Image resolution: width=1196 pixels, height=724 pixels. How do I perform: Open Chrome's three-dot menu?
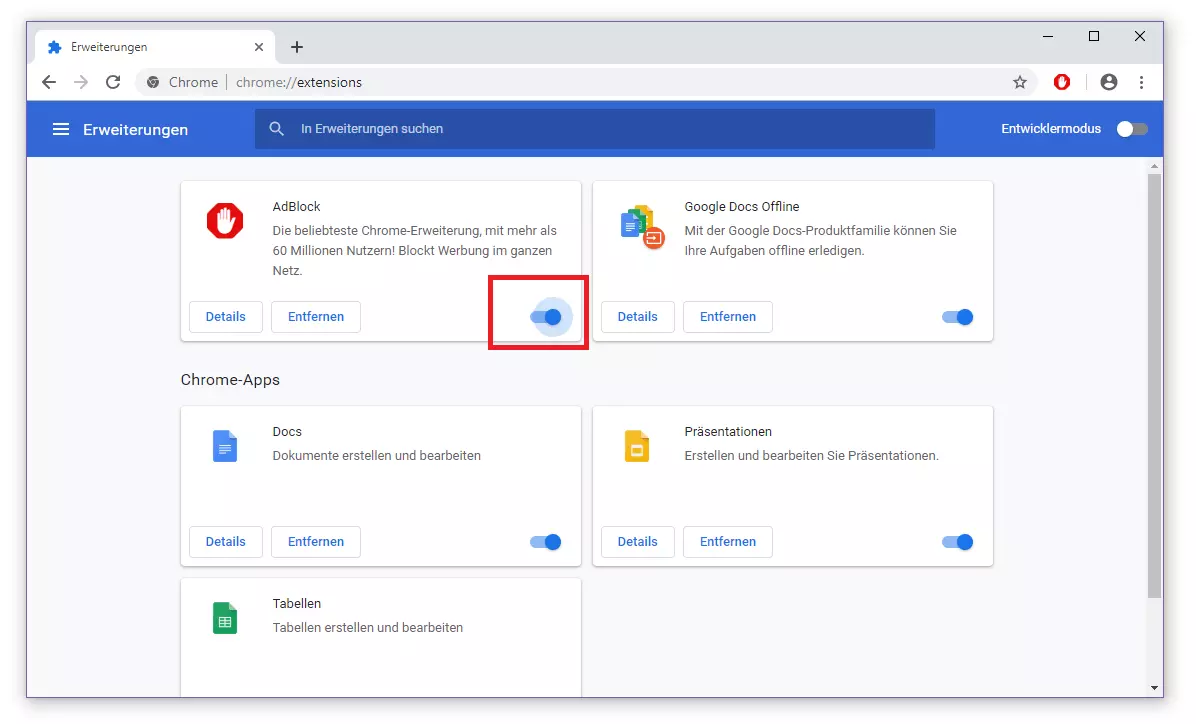pyautogui.click(x=1141, y=82)
